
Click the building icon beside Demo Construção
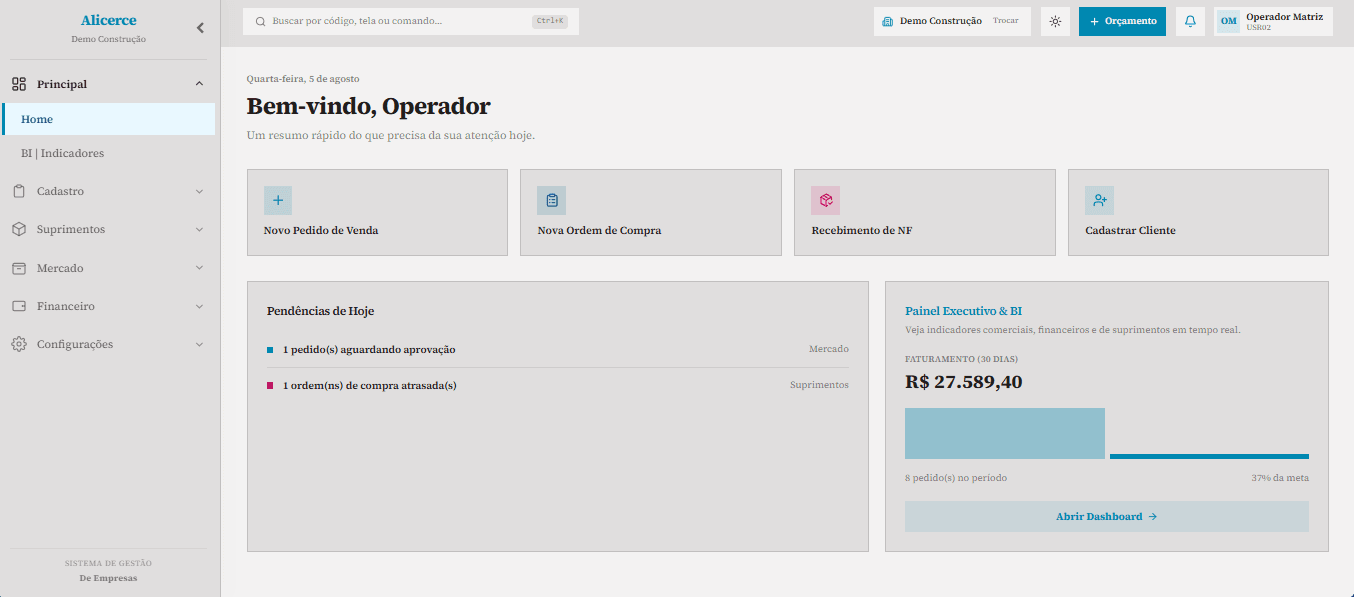887,21
